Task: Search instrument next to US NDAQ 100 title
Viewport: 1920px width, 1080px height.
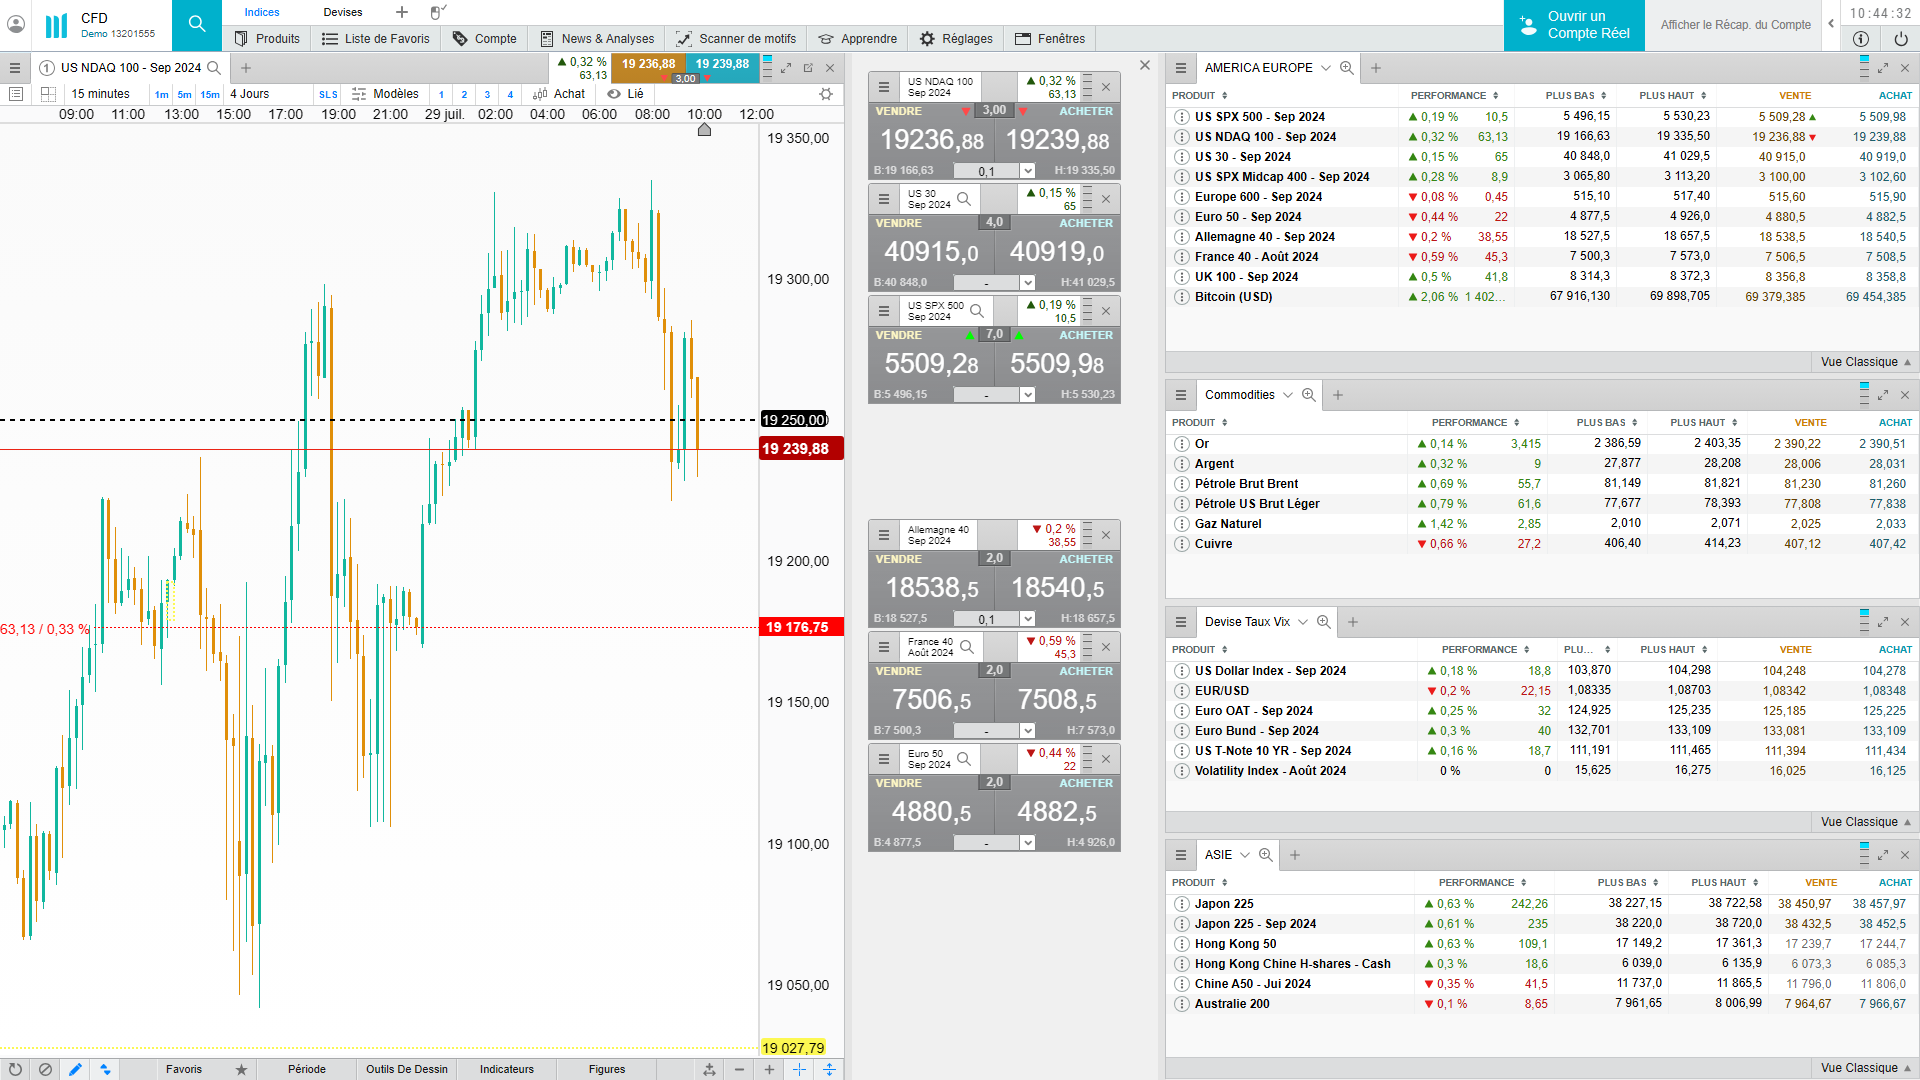Action: pyautogui.click(x=214, y=68)
